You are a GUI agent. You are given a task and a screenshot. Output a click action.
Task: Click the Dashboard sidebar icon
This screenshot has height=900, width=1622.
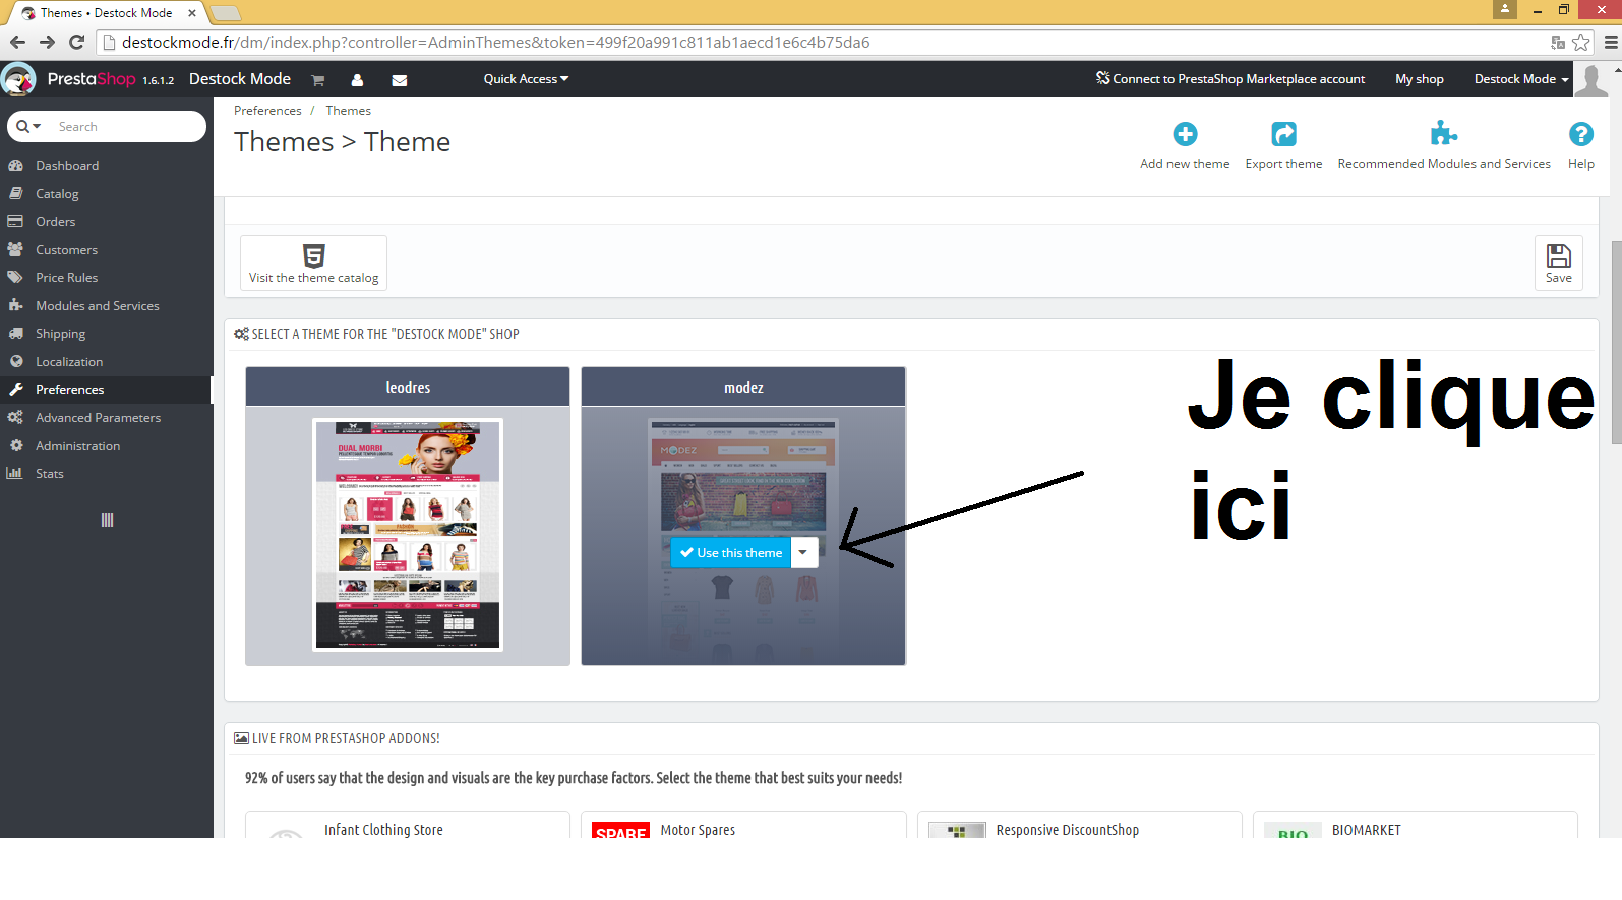pyautogui.click(x=15, y=166)
